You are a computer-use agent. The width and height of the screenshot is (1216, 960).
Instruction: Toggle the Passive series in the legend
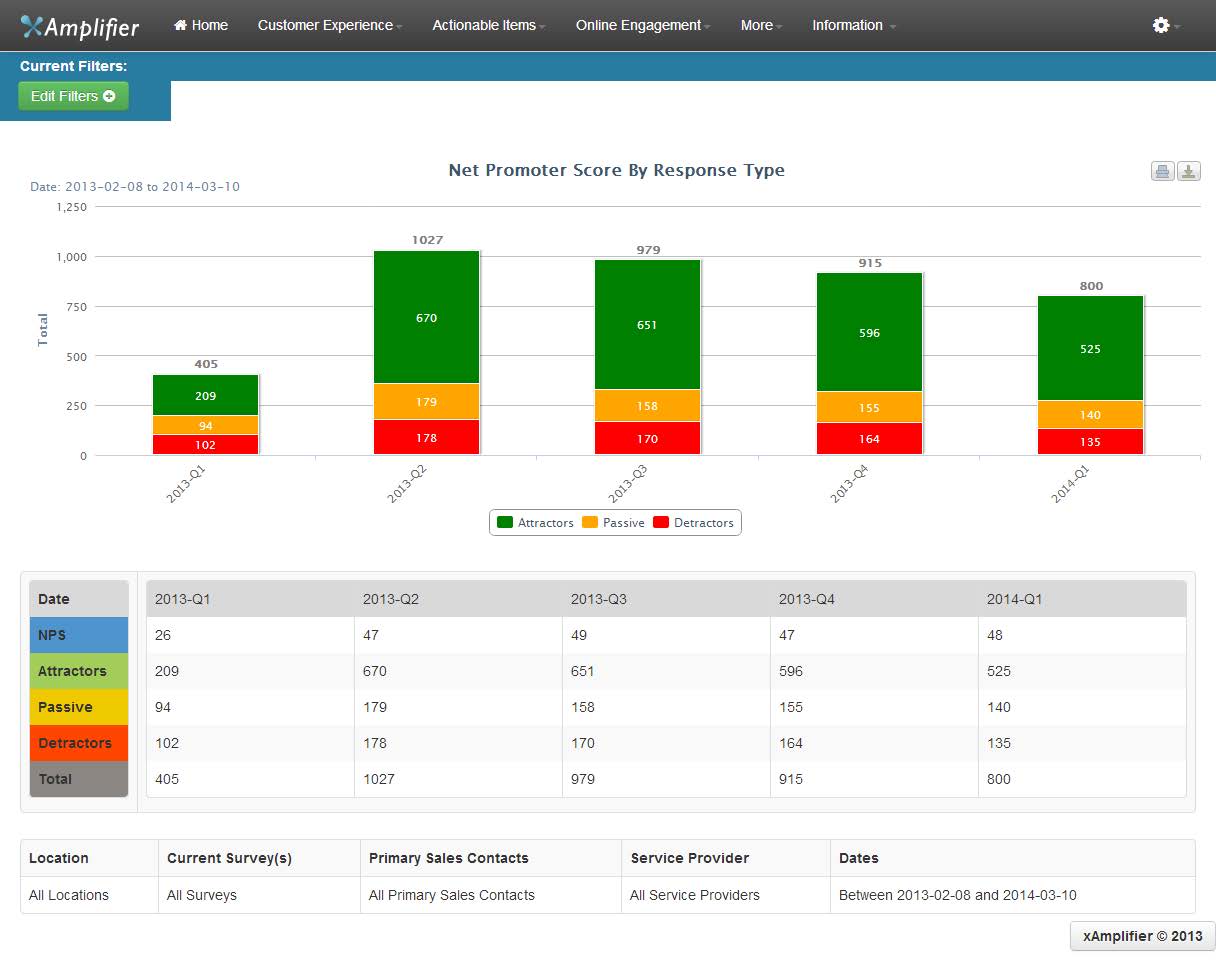[613, 523]
